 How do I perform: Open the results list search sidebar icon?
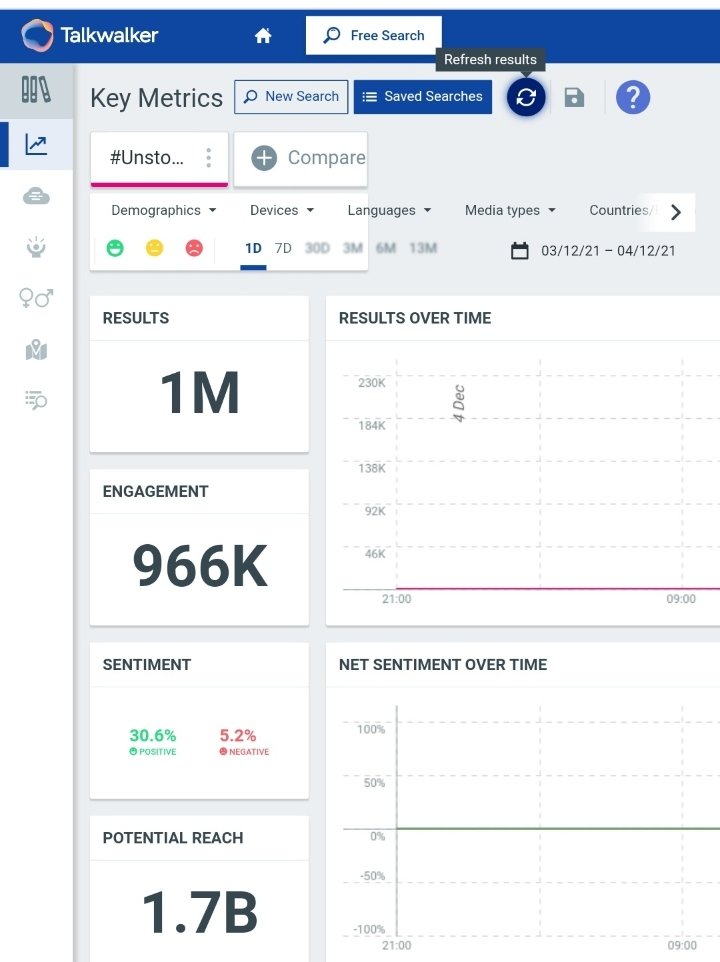click(x=36, y=400)
